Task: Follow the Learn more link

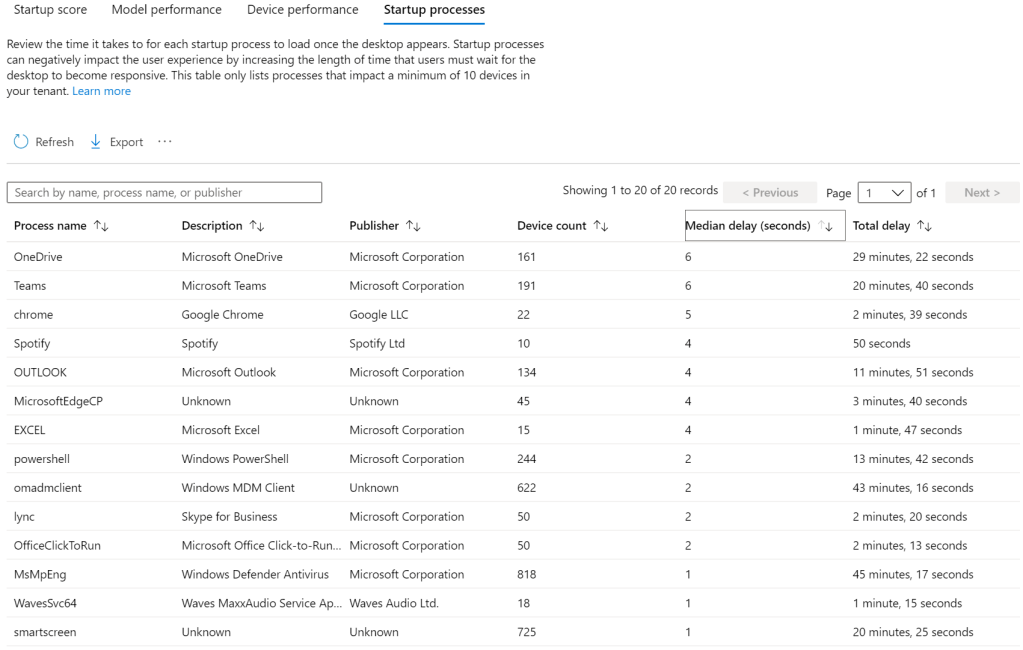Action: [101, 91]
